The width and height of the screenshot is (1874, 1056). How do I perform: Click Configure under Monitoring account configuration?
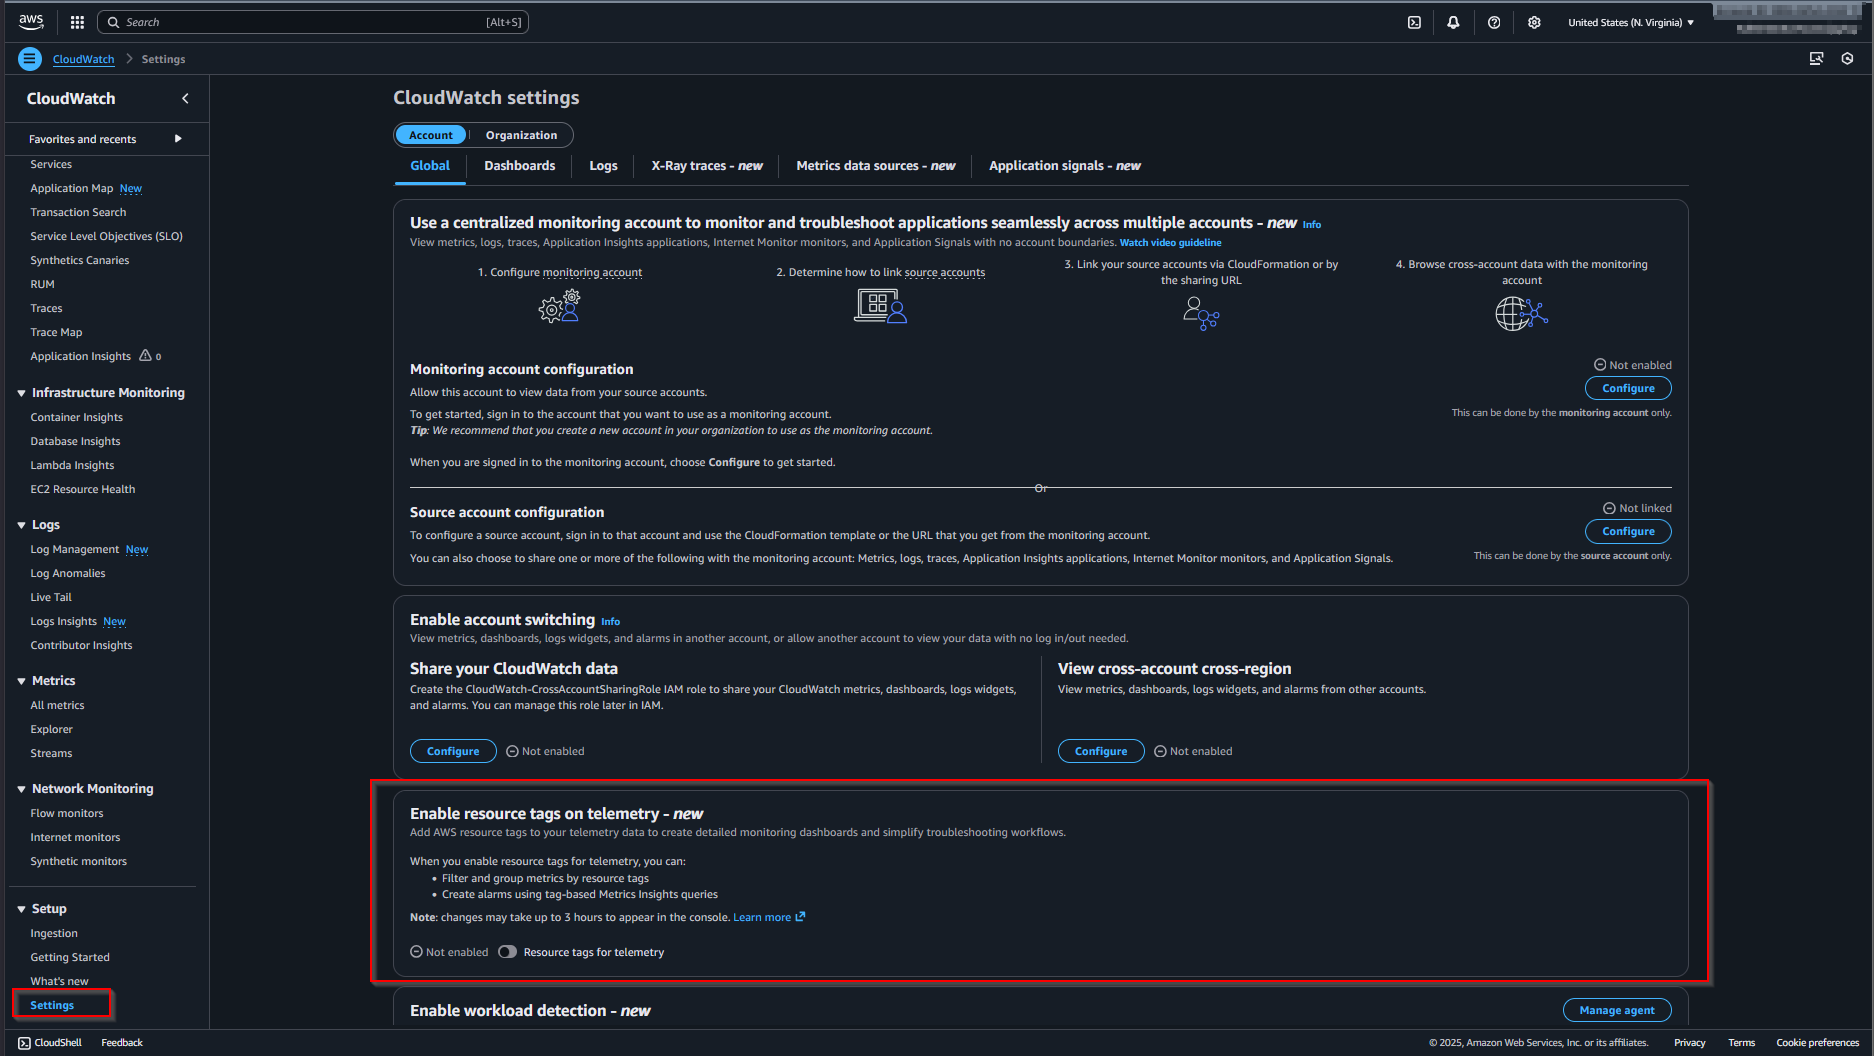[1627, 388]
